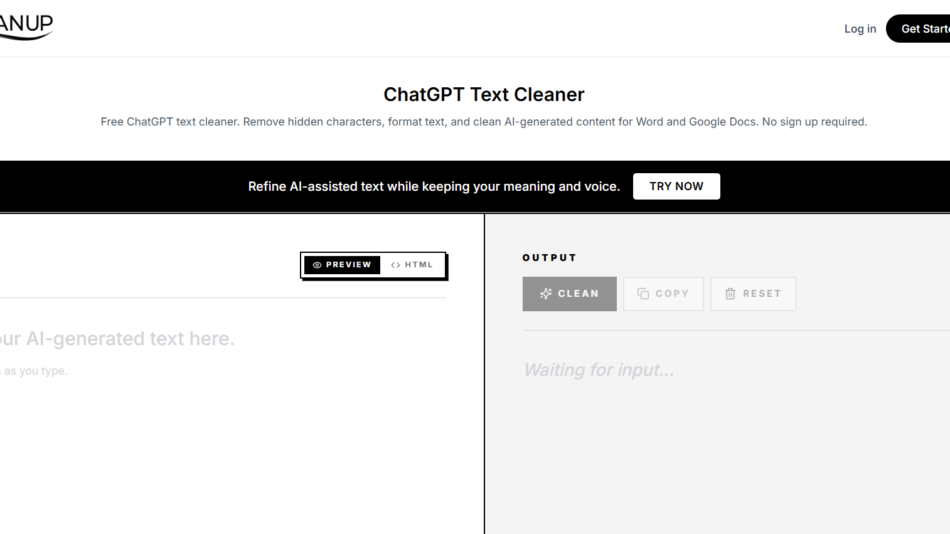Image resolution: width=950 pixels, height=534 pixels.
Task: Click the TRY NOW button
Action: click(676, 186)
